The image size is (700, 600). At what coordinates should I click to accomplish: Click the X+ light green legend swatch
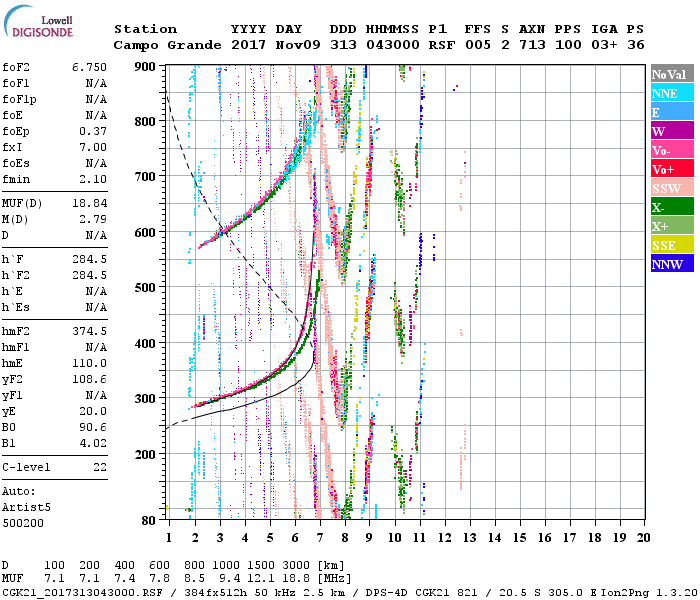coord(672,225)
